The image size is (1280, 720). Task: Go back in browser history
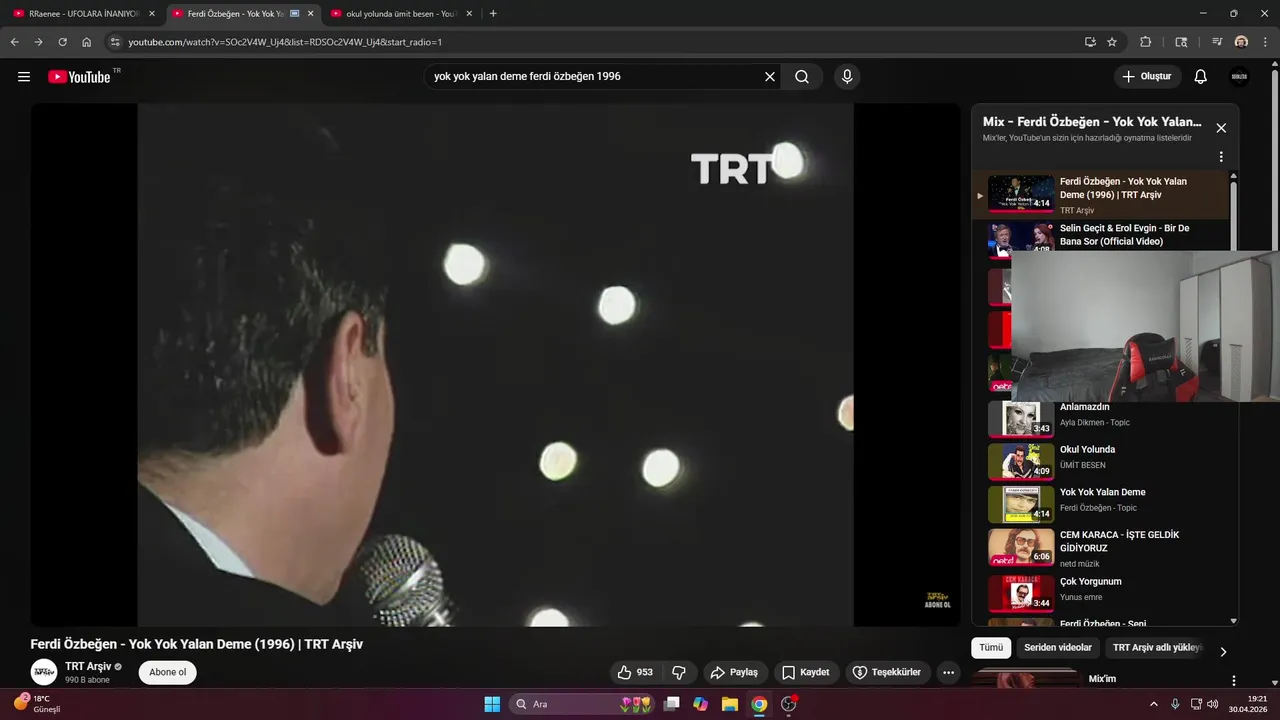pos(15,42)
